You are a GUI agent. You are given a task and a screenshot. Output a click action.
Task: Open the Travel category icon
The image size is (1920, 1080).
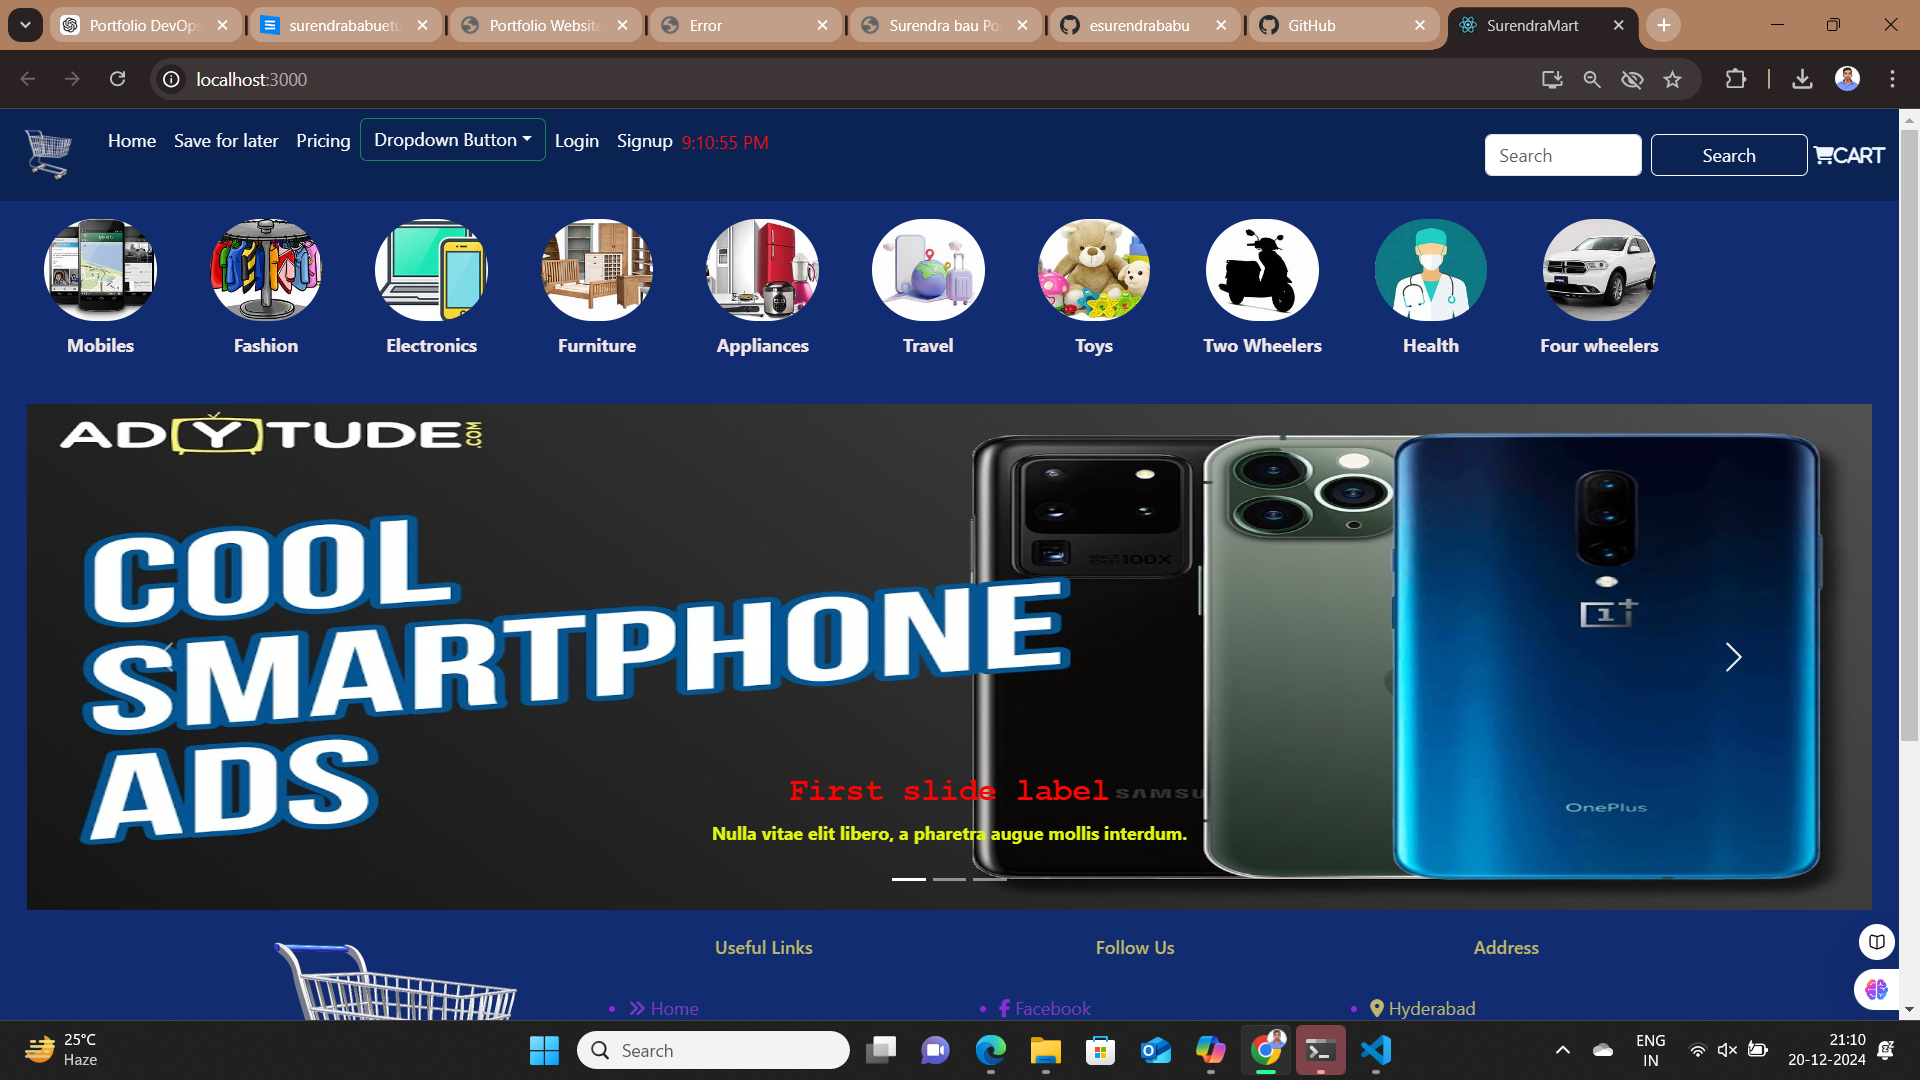pyautogui.click(x=928, y=270)
